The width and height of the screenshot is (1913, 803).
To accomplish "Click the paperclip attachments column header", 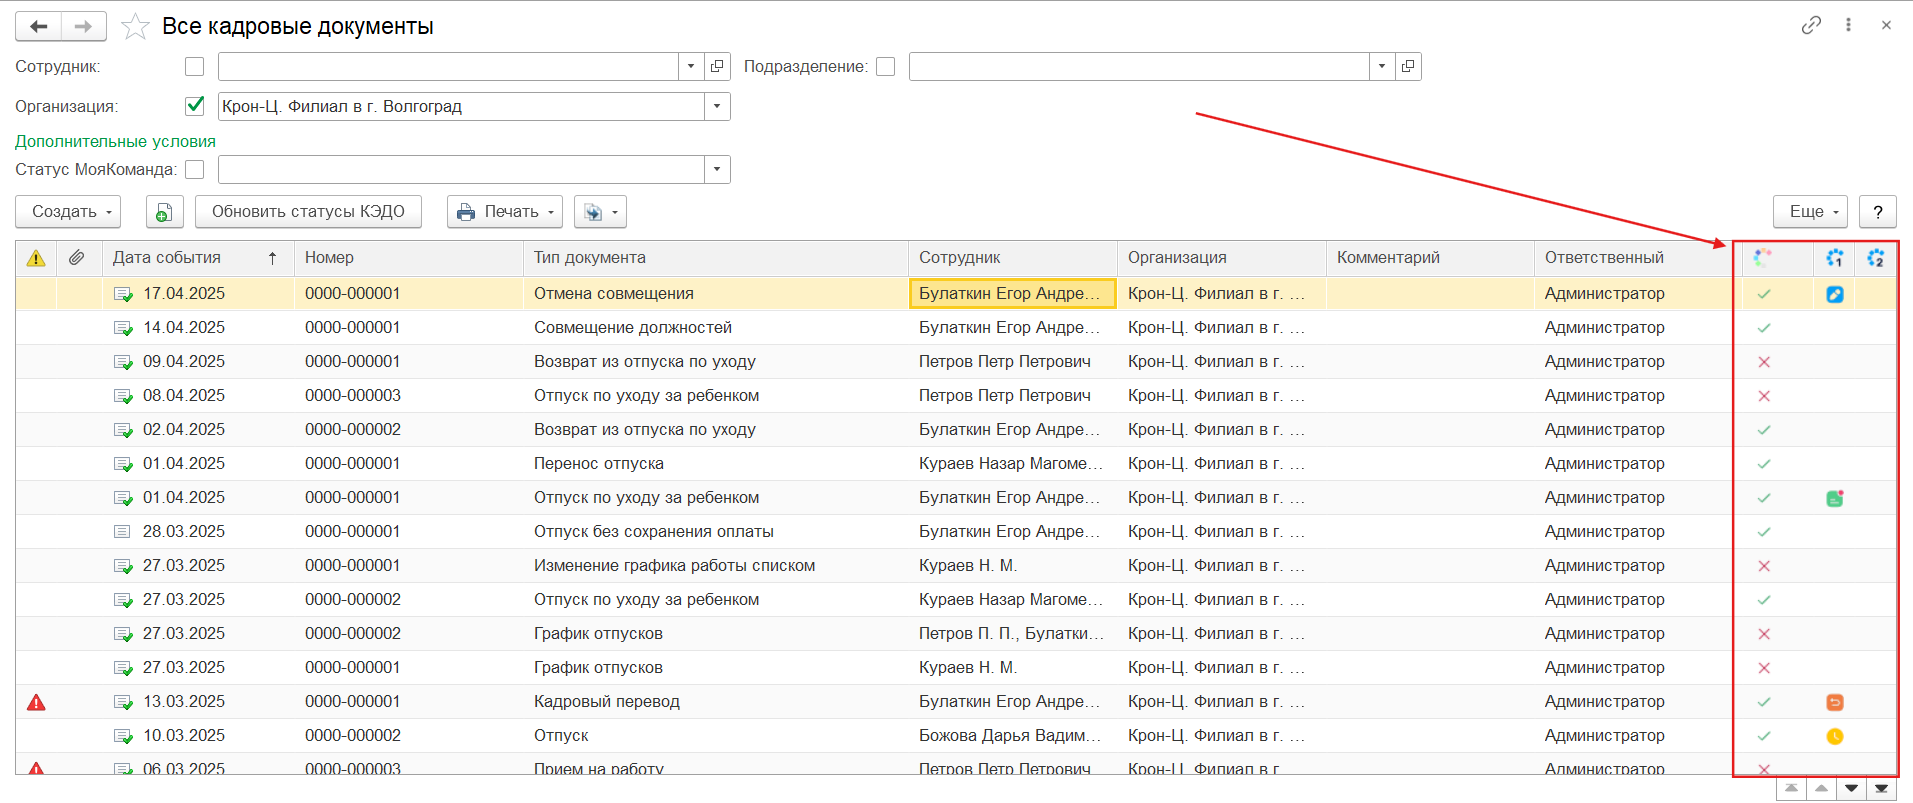I will (77, 258).
